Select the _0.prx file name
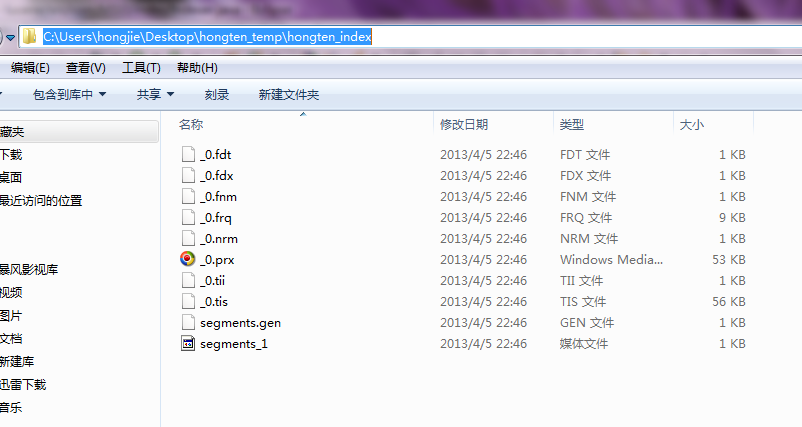 click(217, 260)
